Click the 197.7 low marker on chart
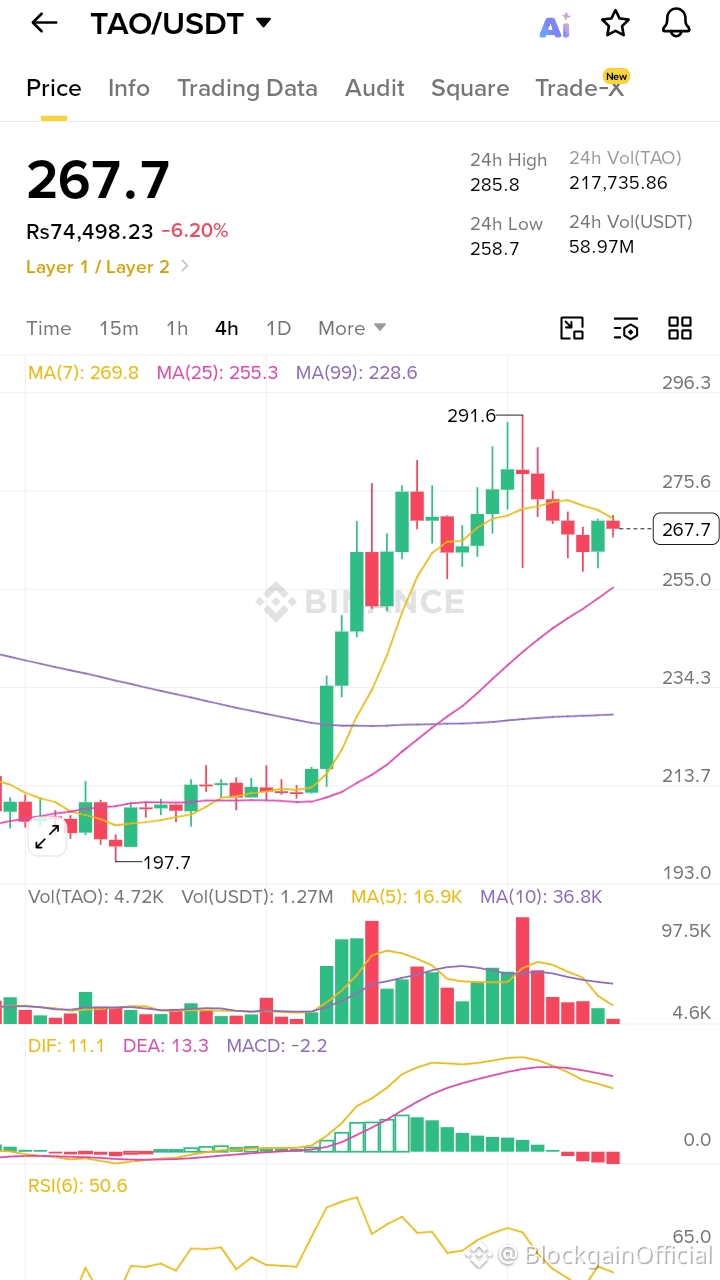 [x=167, y=862]
